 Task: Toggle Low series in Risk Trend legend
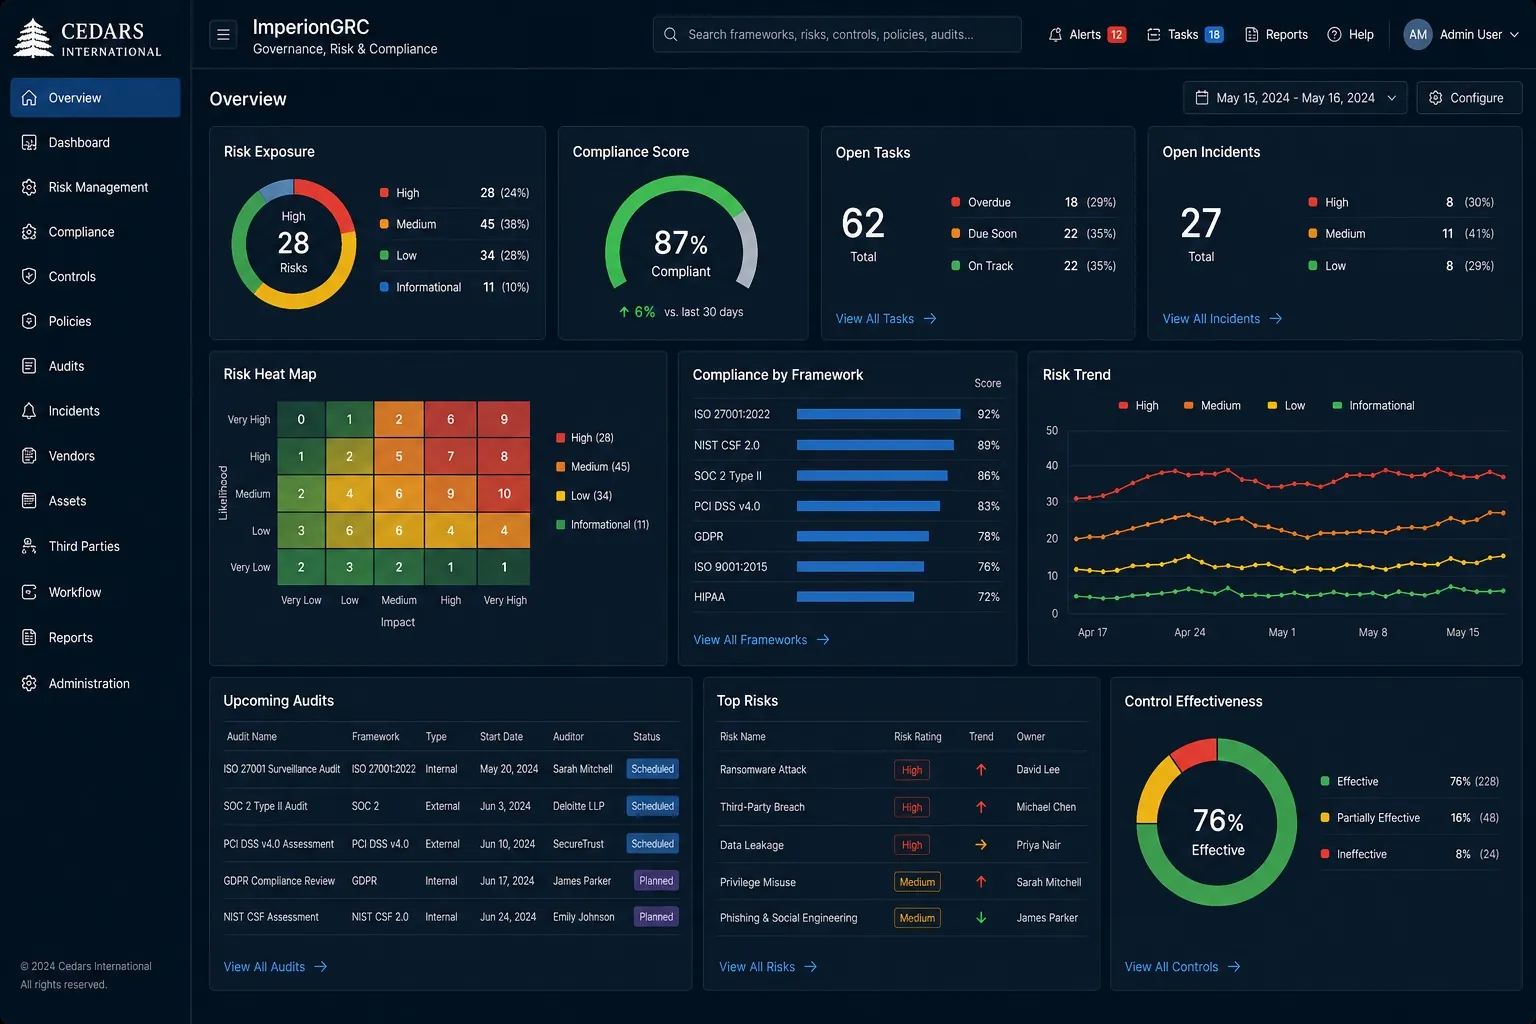[x=1286, y=405]
